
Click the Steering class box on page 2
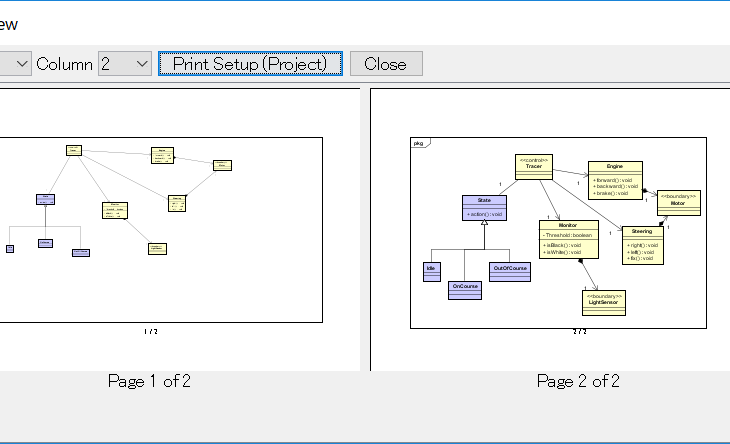pos(641,245)
